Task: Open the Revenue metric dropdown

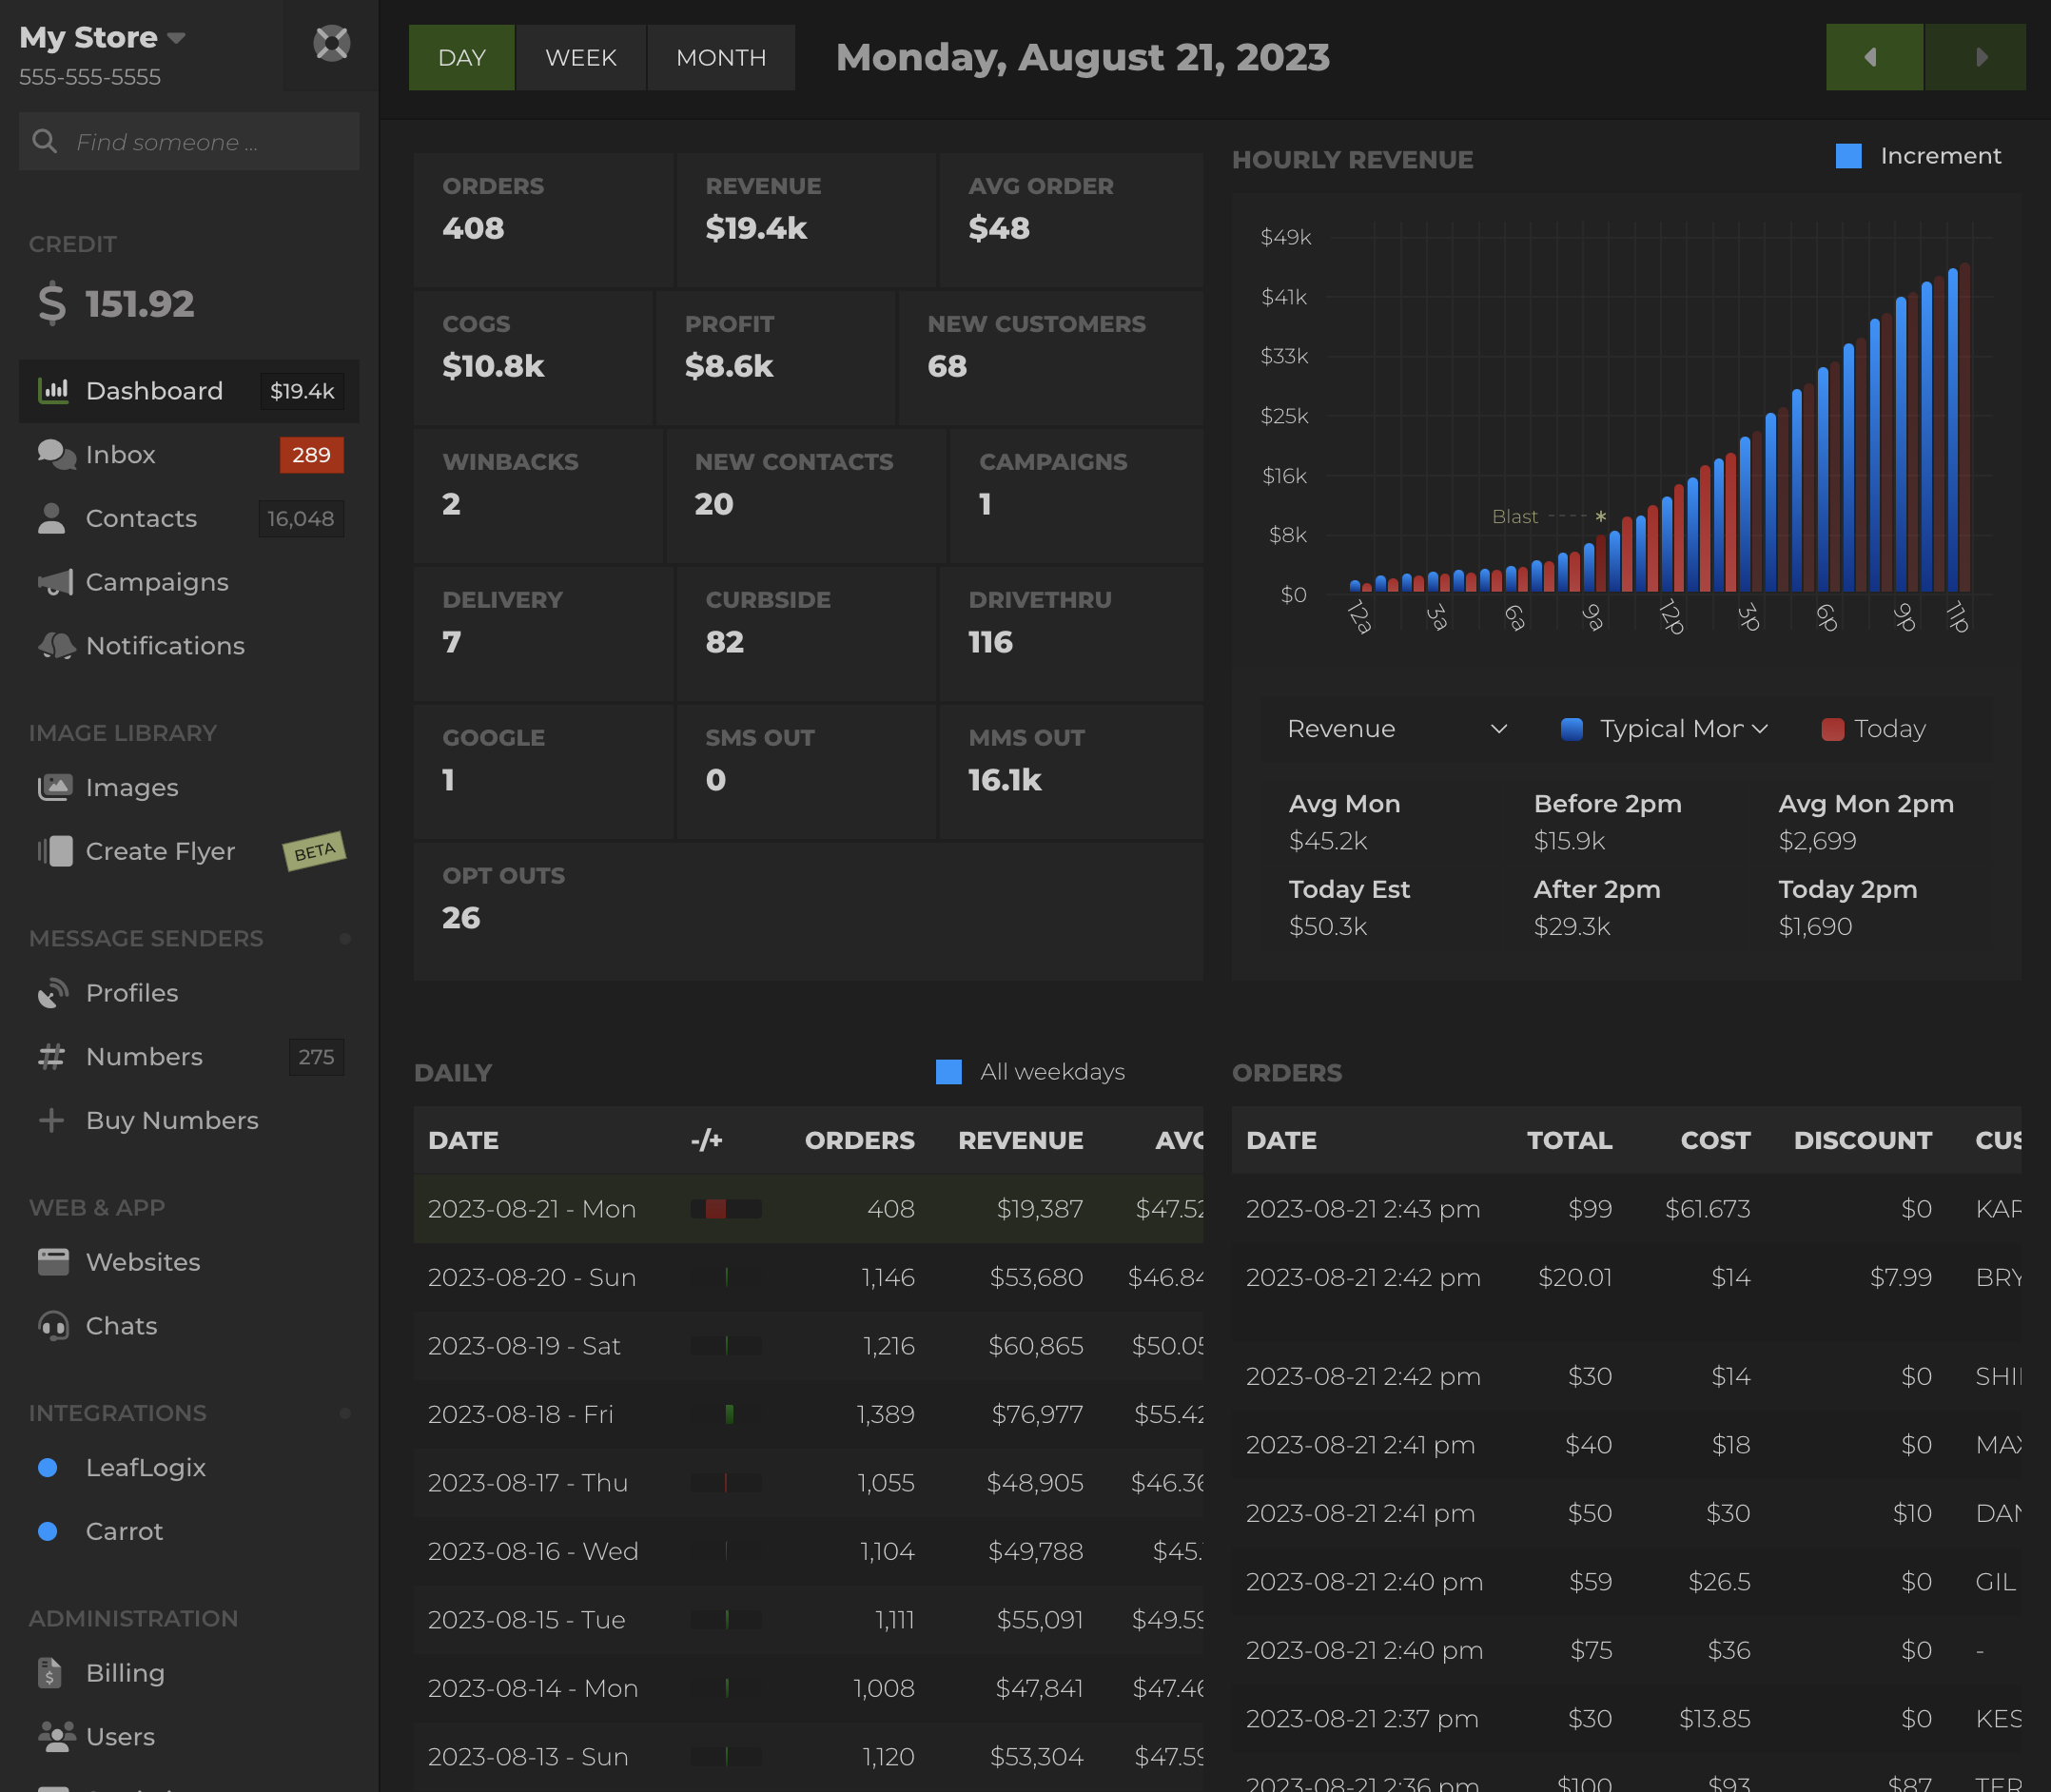Action: pos(1395,729)
